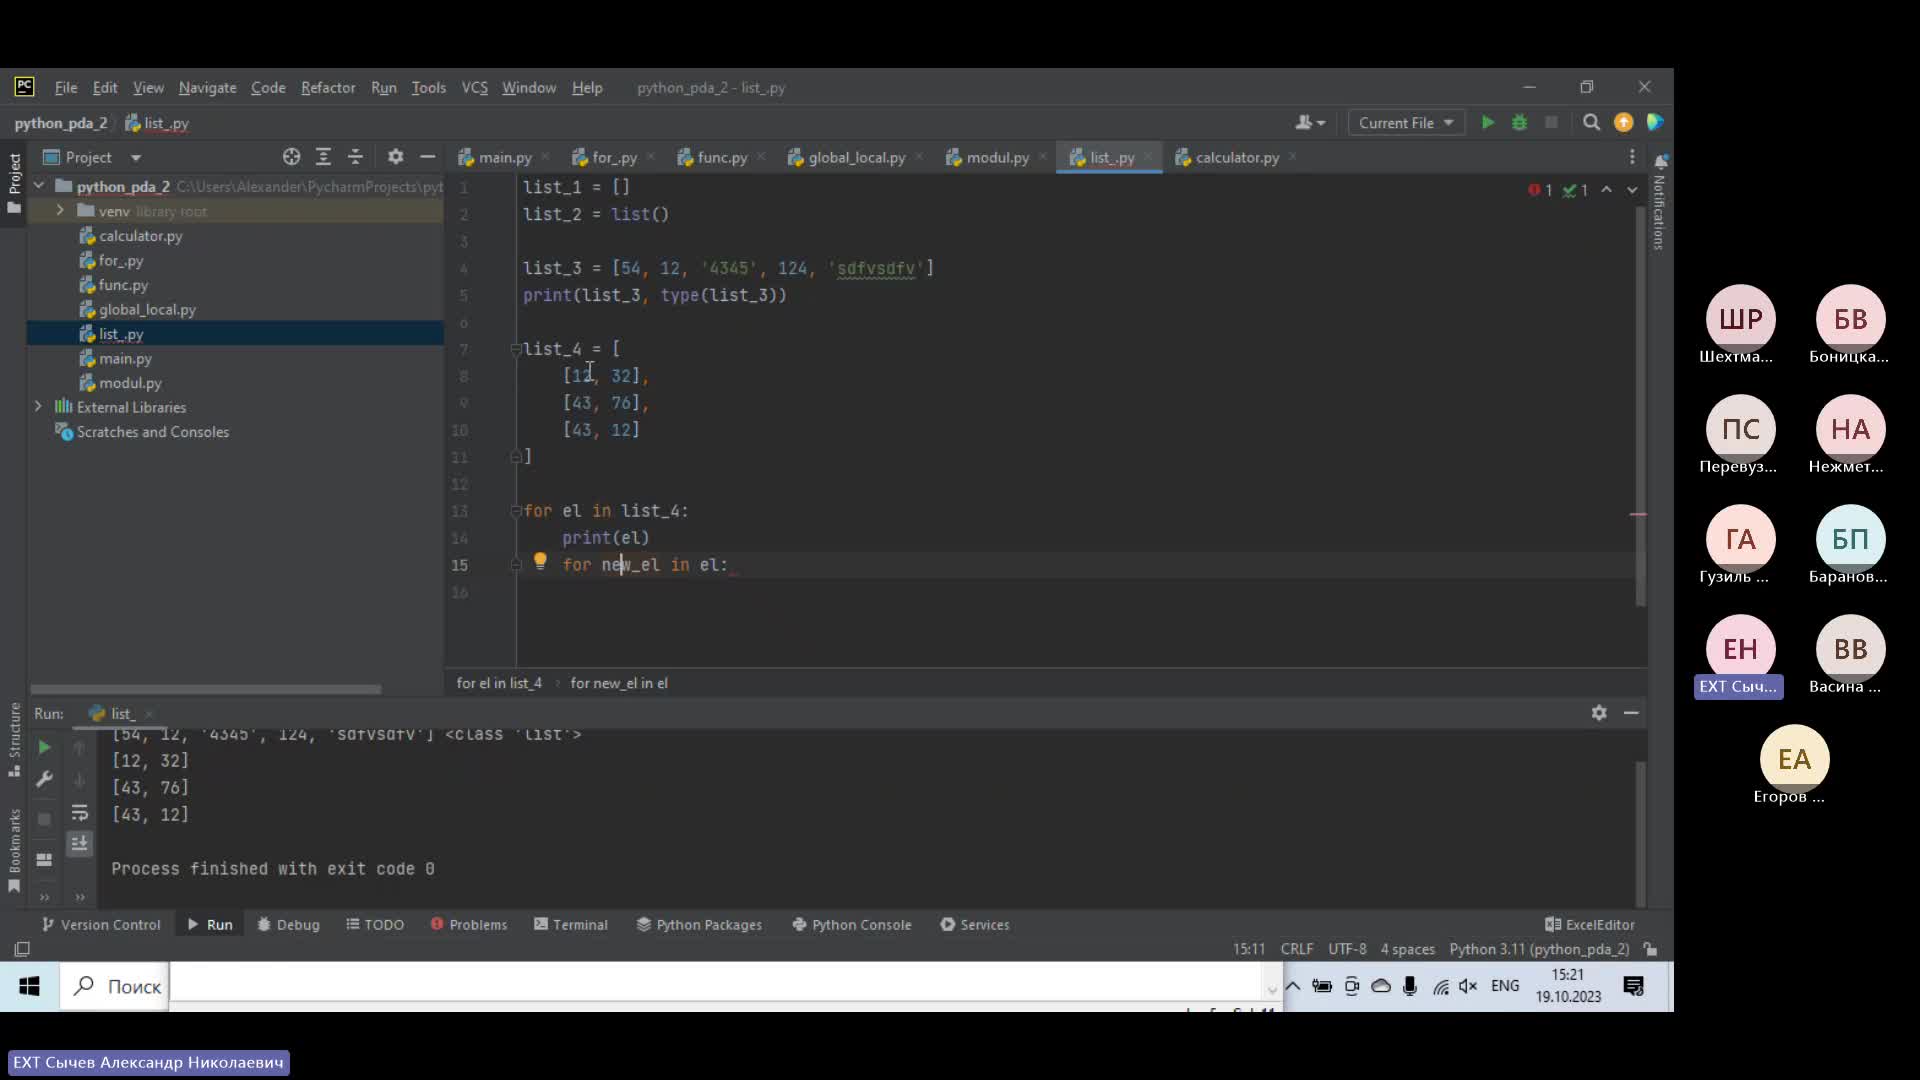Open the File menu
Image resolution: width=1920 pixels, height=1080 pixels.
click(66, 88)
